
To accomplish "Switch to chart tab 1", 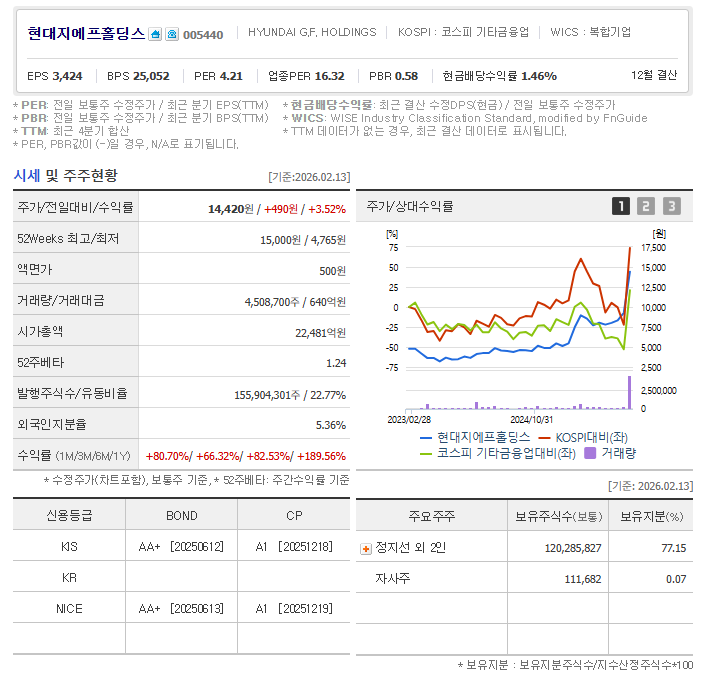I will [x=621, y=206].
